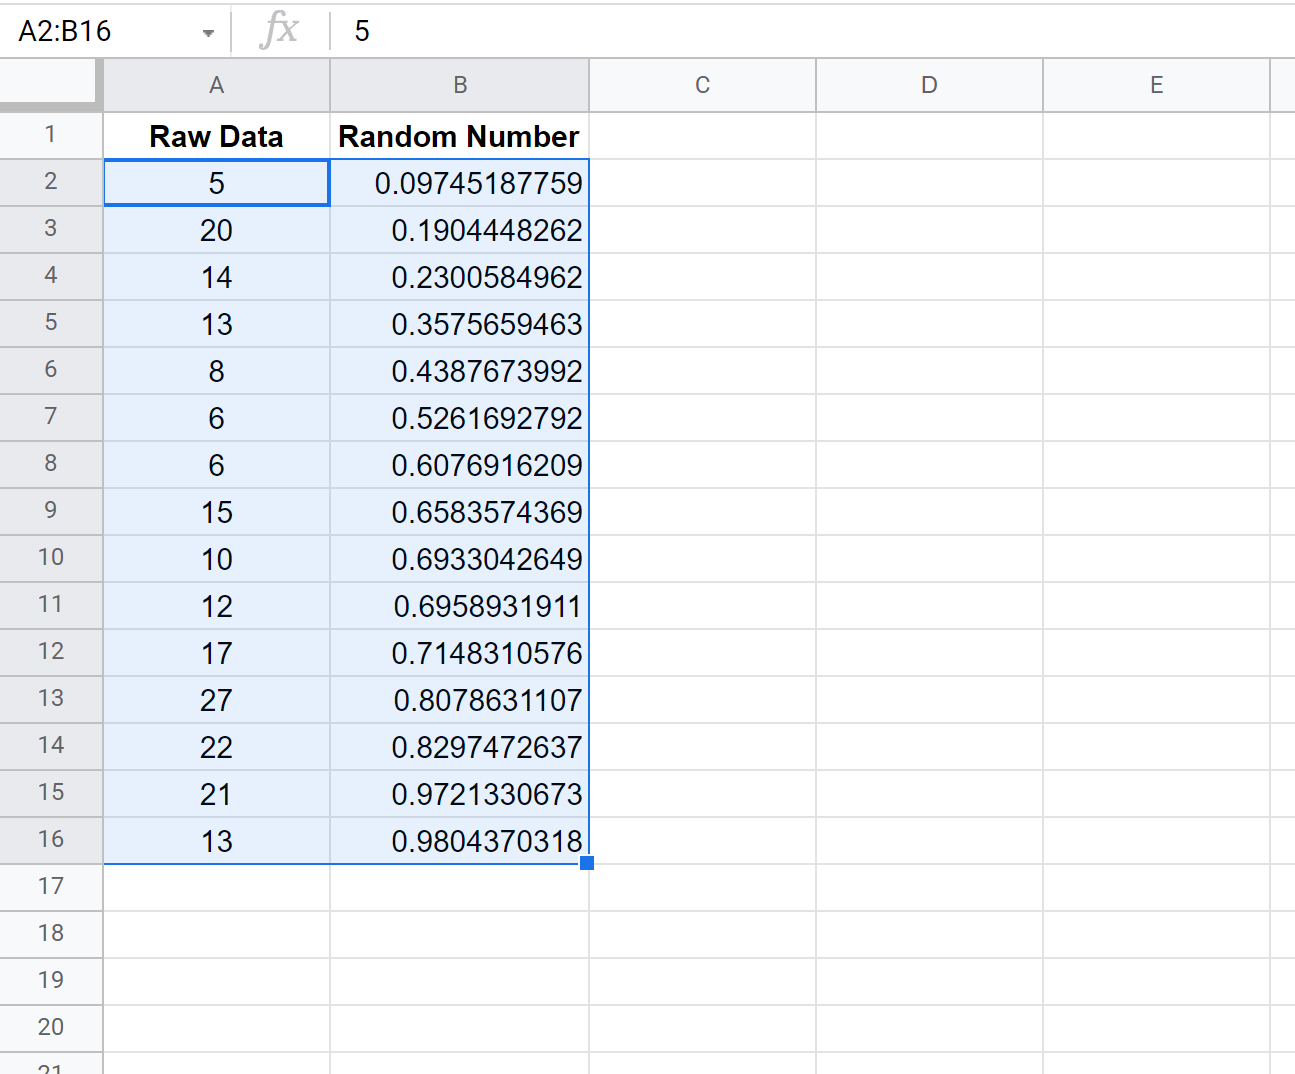Screen dimensions: 1295x1074
Task: Click empty cell C1
Action: 702,136
